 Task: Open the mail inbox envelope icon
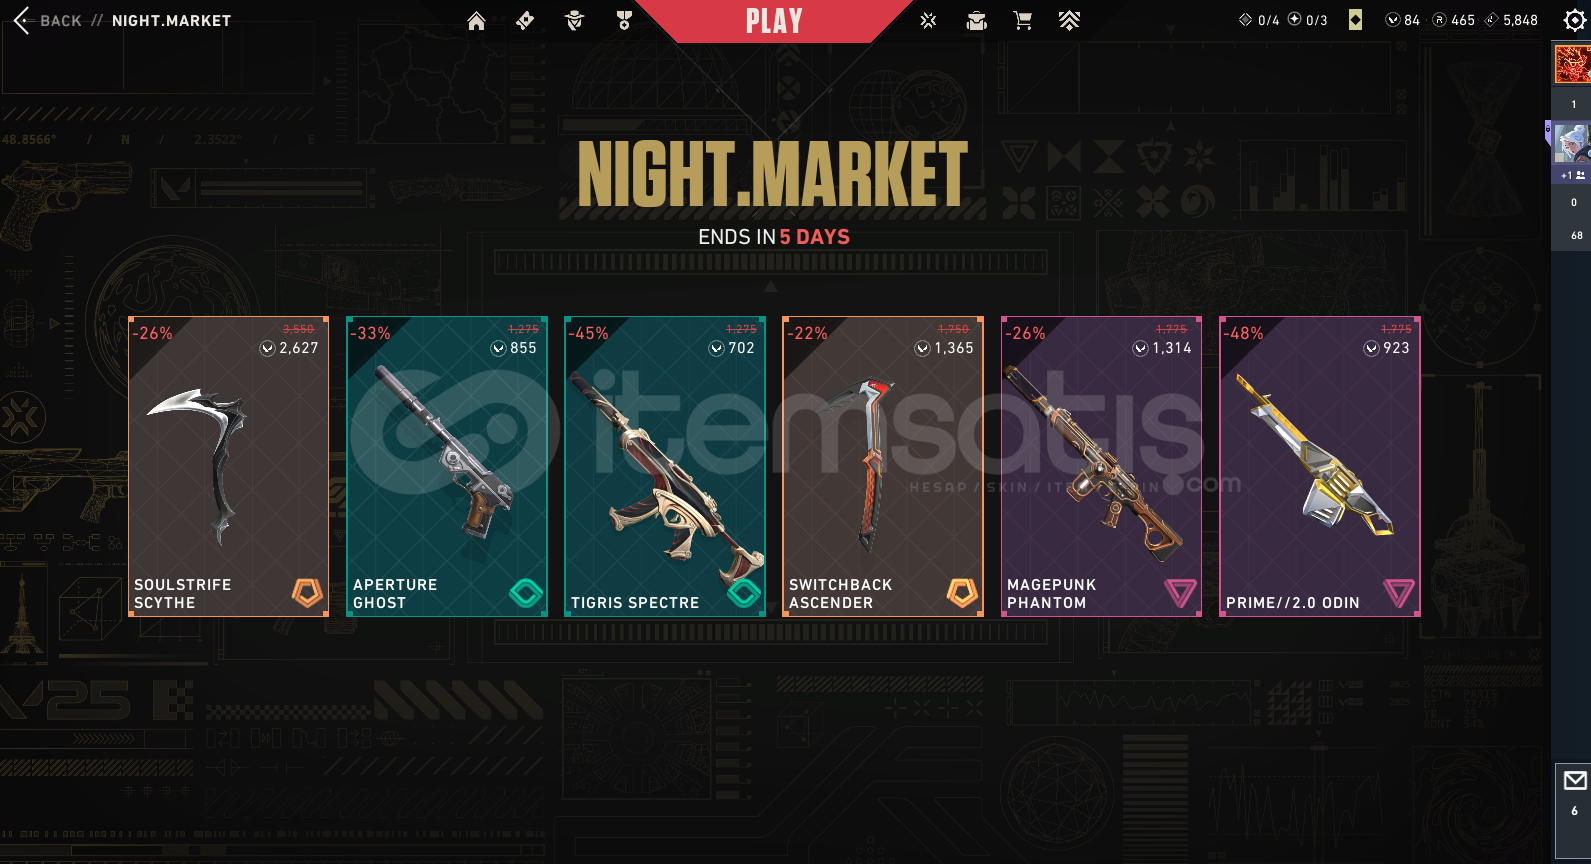1575,780
